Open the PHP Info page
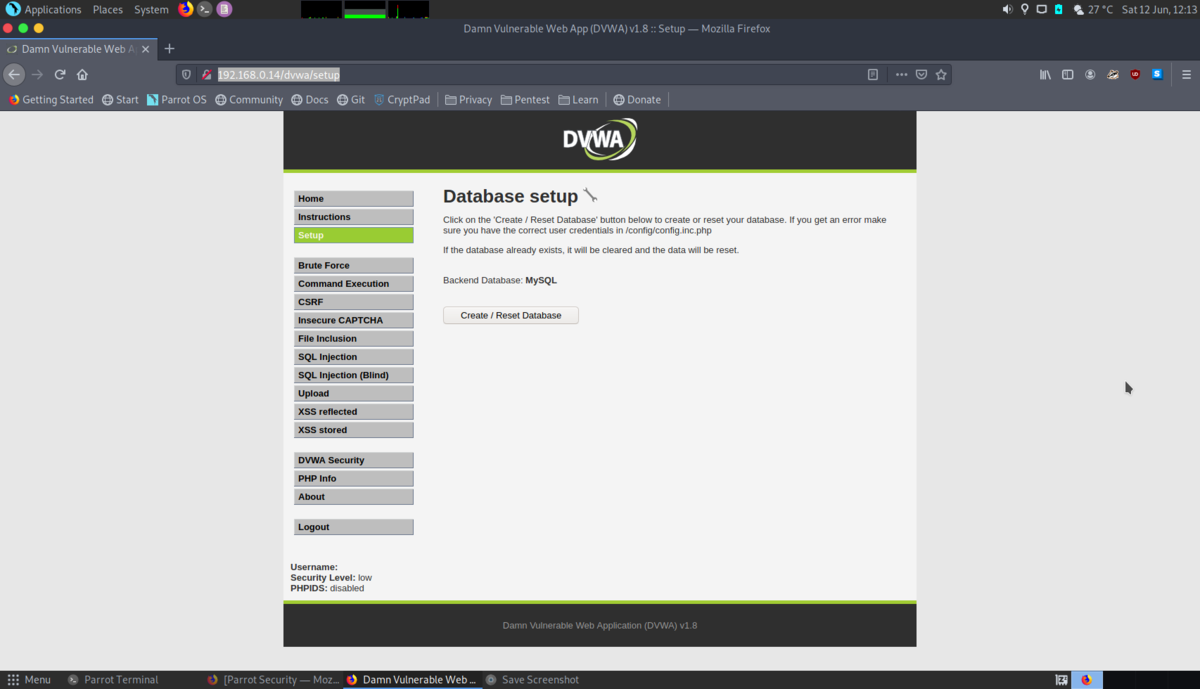This screenshot has height=689, width=1200. coord(353,478)
